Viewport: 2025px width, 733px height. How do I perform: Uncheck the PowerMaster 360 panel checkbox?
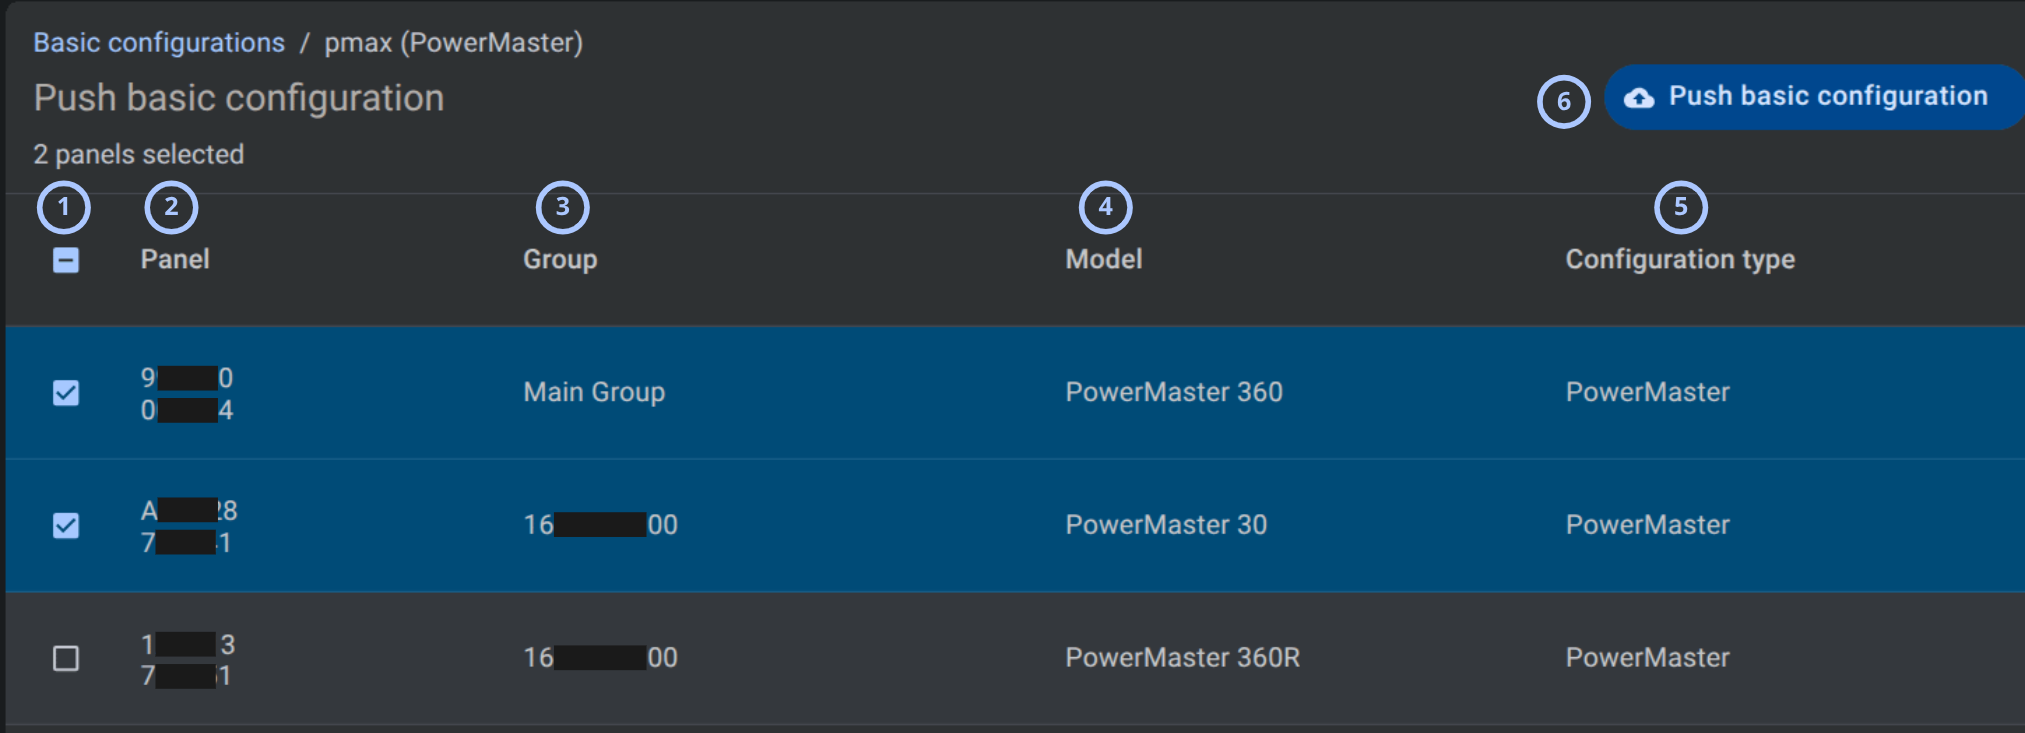[66, 393]
